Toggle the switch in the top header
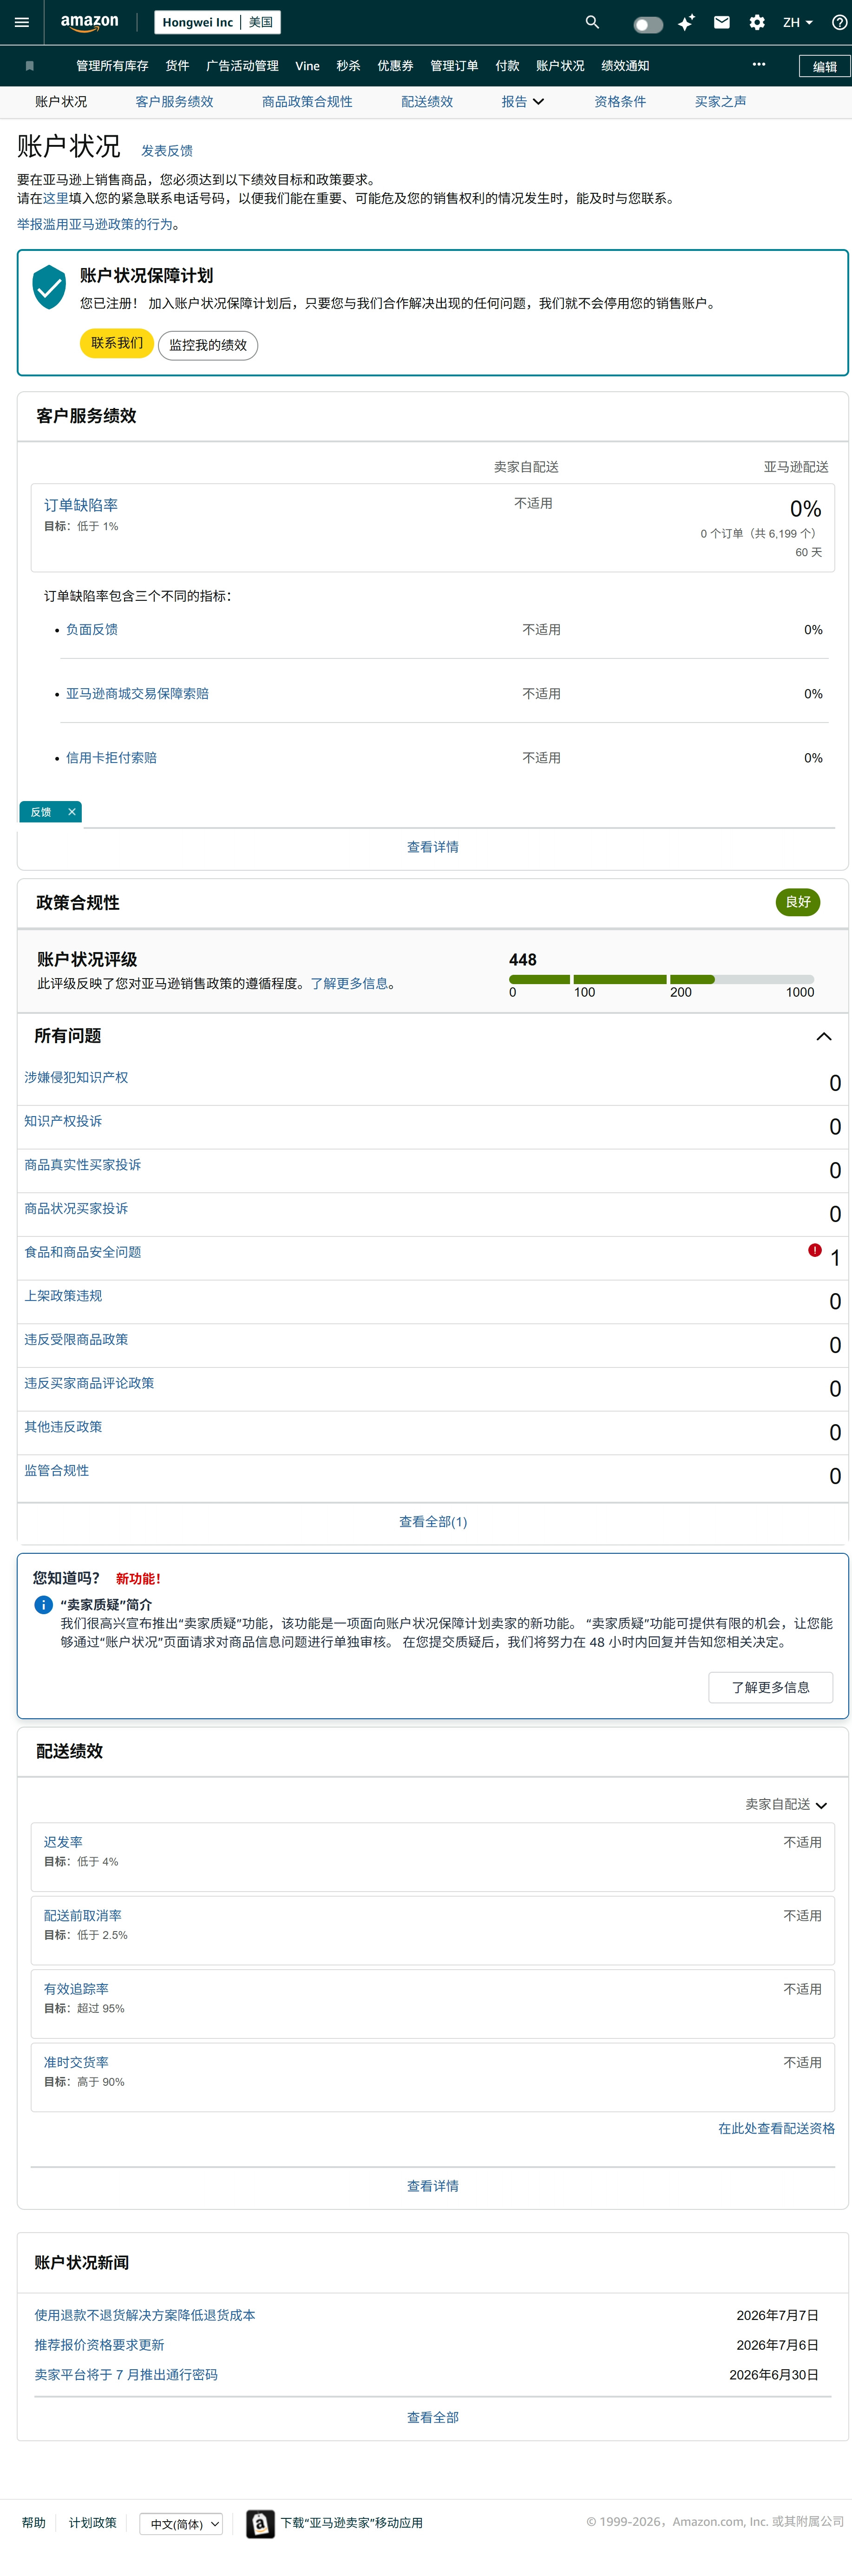Image resolution: width=852 pixels, height=2576 pixels. click(648, 24)
